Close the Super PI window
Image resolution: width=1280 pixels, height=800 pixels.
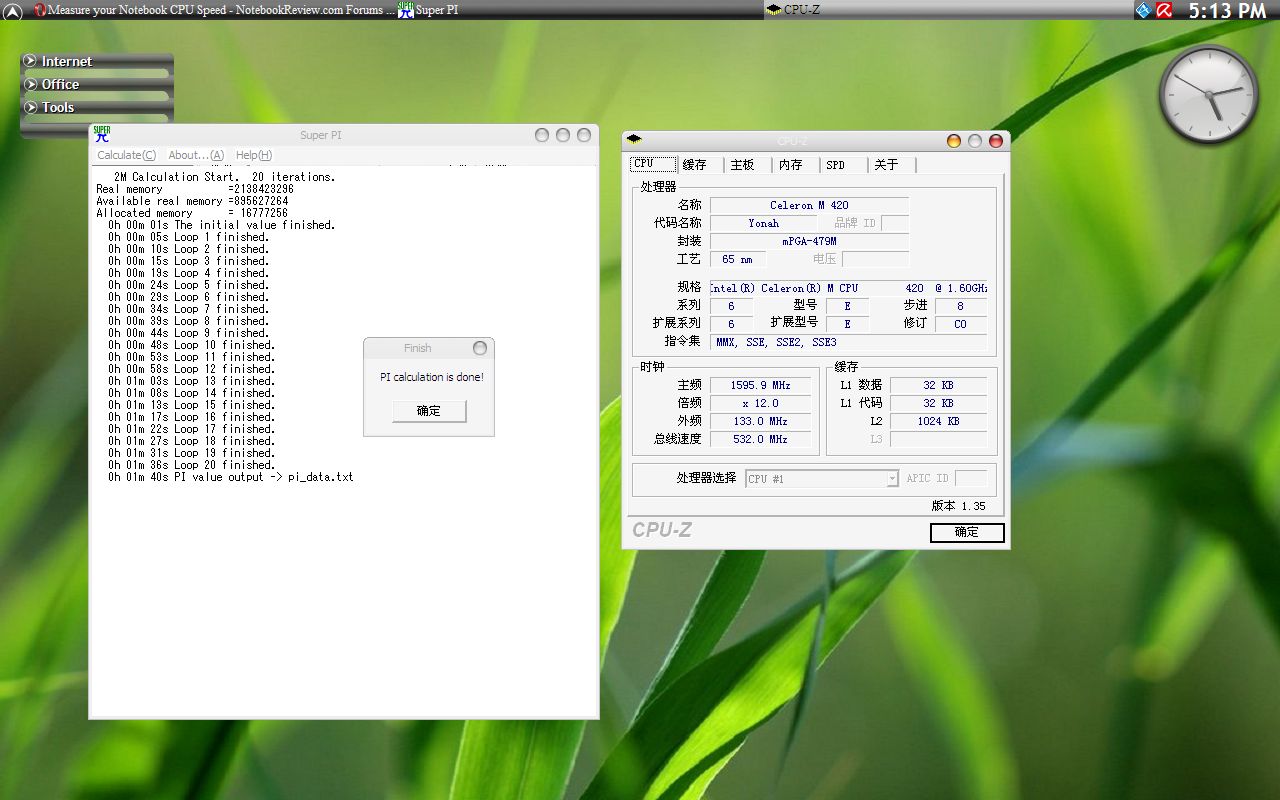(x=584, y=135)
